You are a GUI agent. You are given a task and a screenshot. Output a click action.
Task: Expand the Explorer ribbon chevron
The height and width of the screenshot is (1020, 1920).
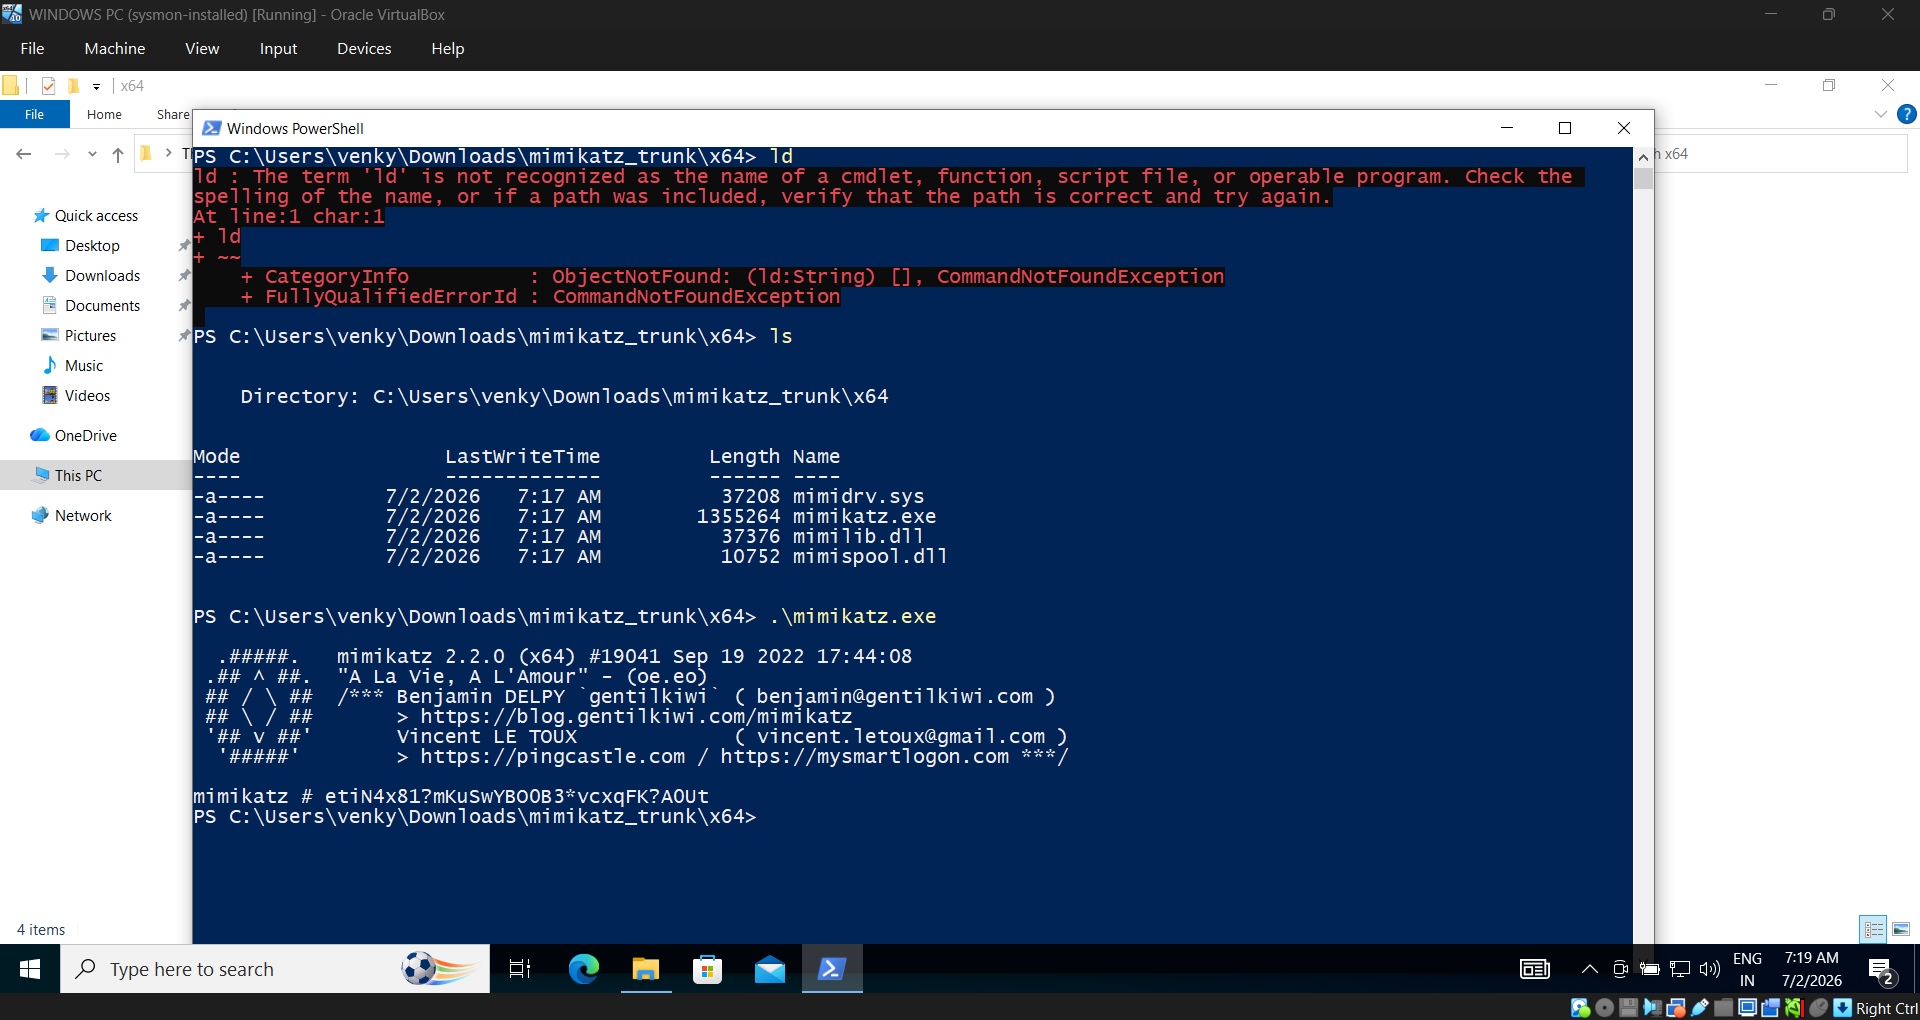click(x=1880, y=114)
